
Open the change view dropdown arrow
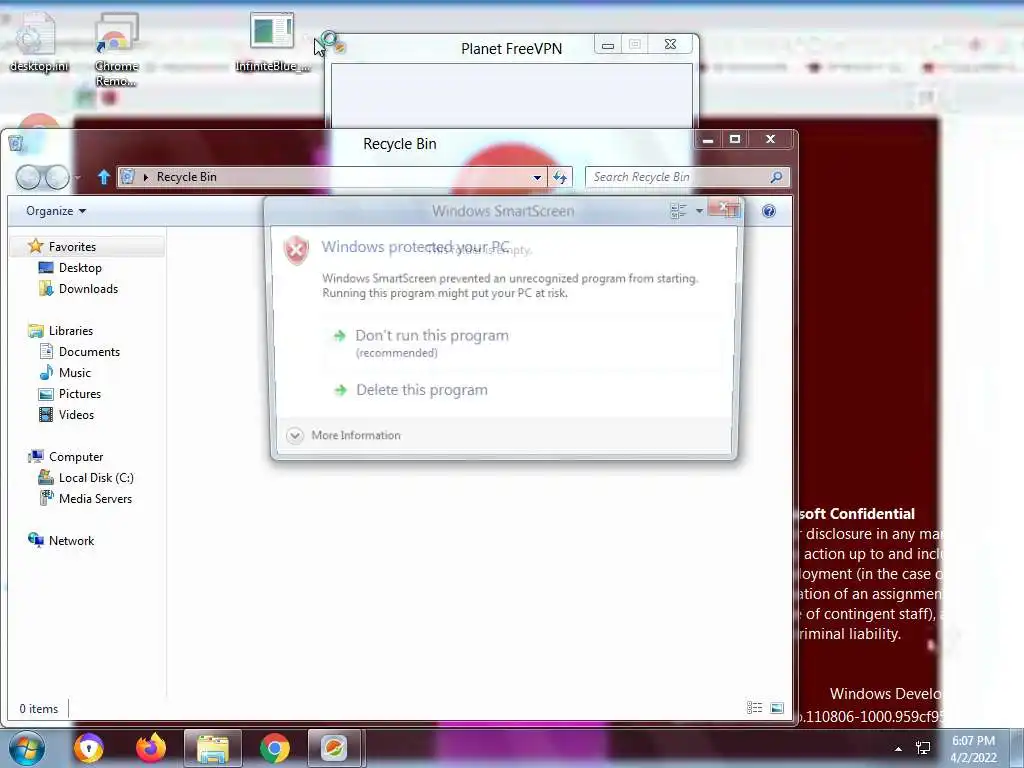(x=699, y=211)
